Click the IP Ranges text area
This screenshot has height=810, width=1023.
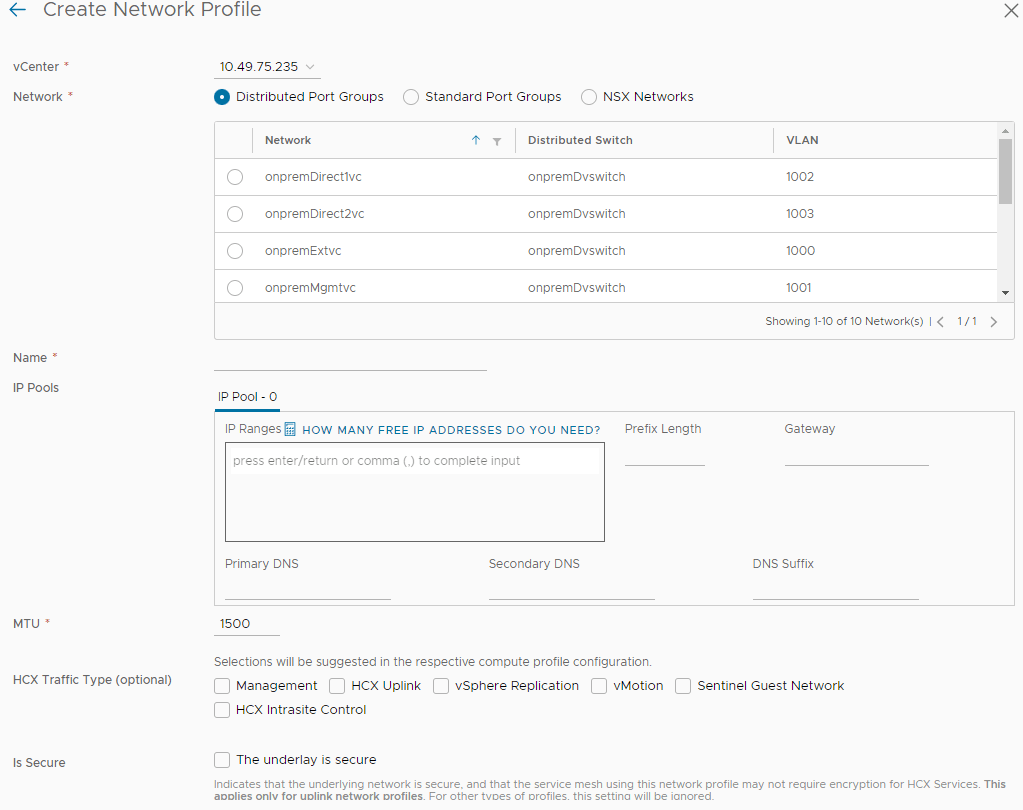(414, 492)
